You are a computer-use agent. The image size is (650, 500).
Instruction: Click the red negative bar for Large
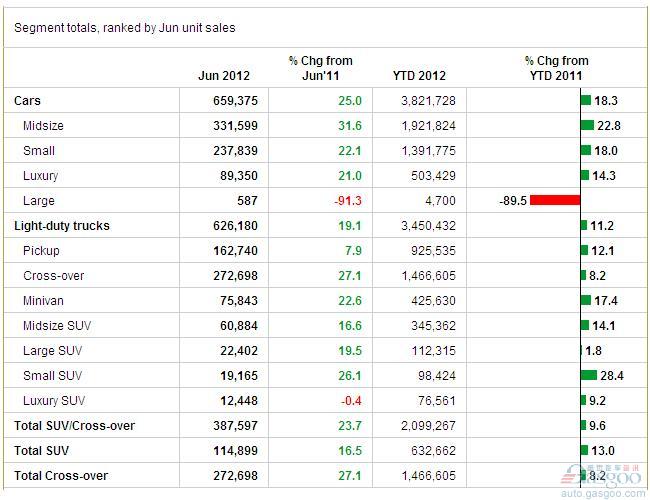pos(555,201)
